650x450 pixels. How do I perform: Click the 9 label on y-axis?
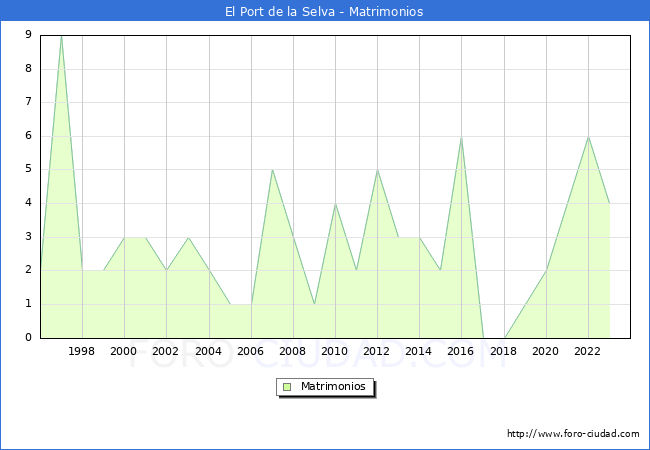(28, 35)
